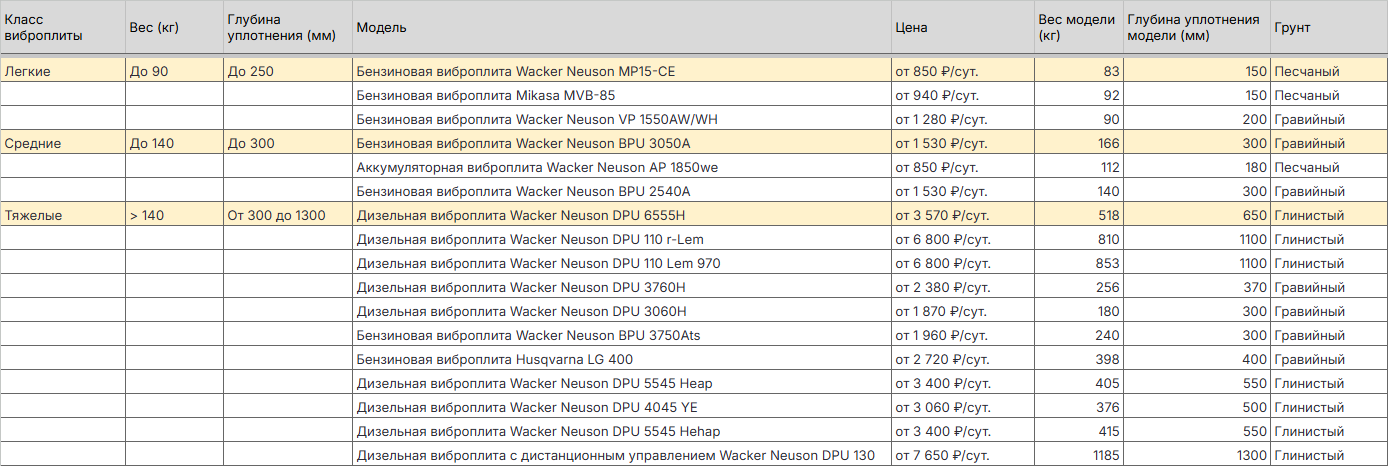The width and height of the screenshot is (1388, 466).
Task: Select compaction depth value '400'
Action: [x=1197, y=360]
